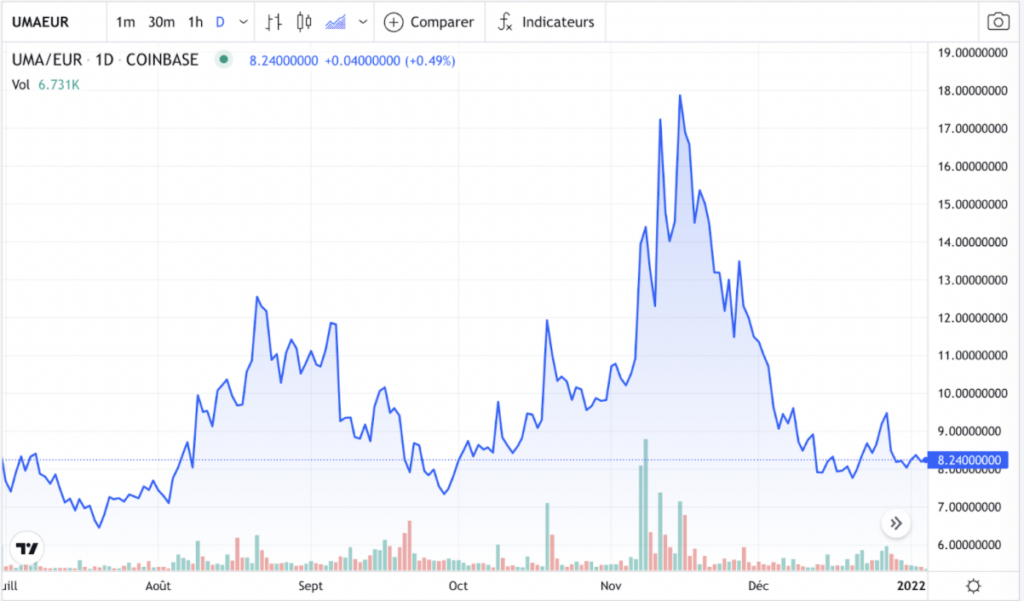Switch to the 1m timeframe
Image resolution: width=1024 pixels, height=601 pixels.
click(x=126, y=22)
